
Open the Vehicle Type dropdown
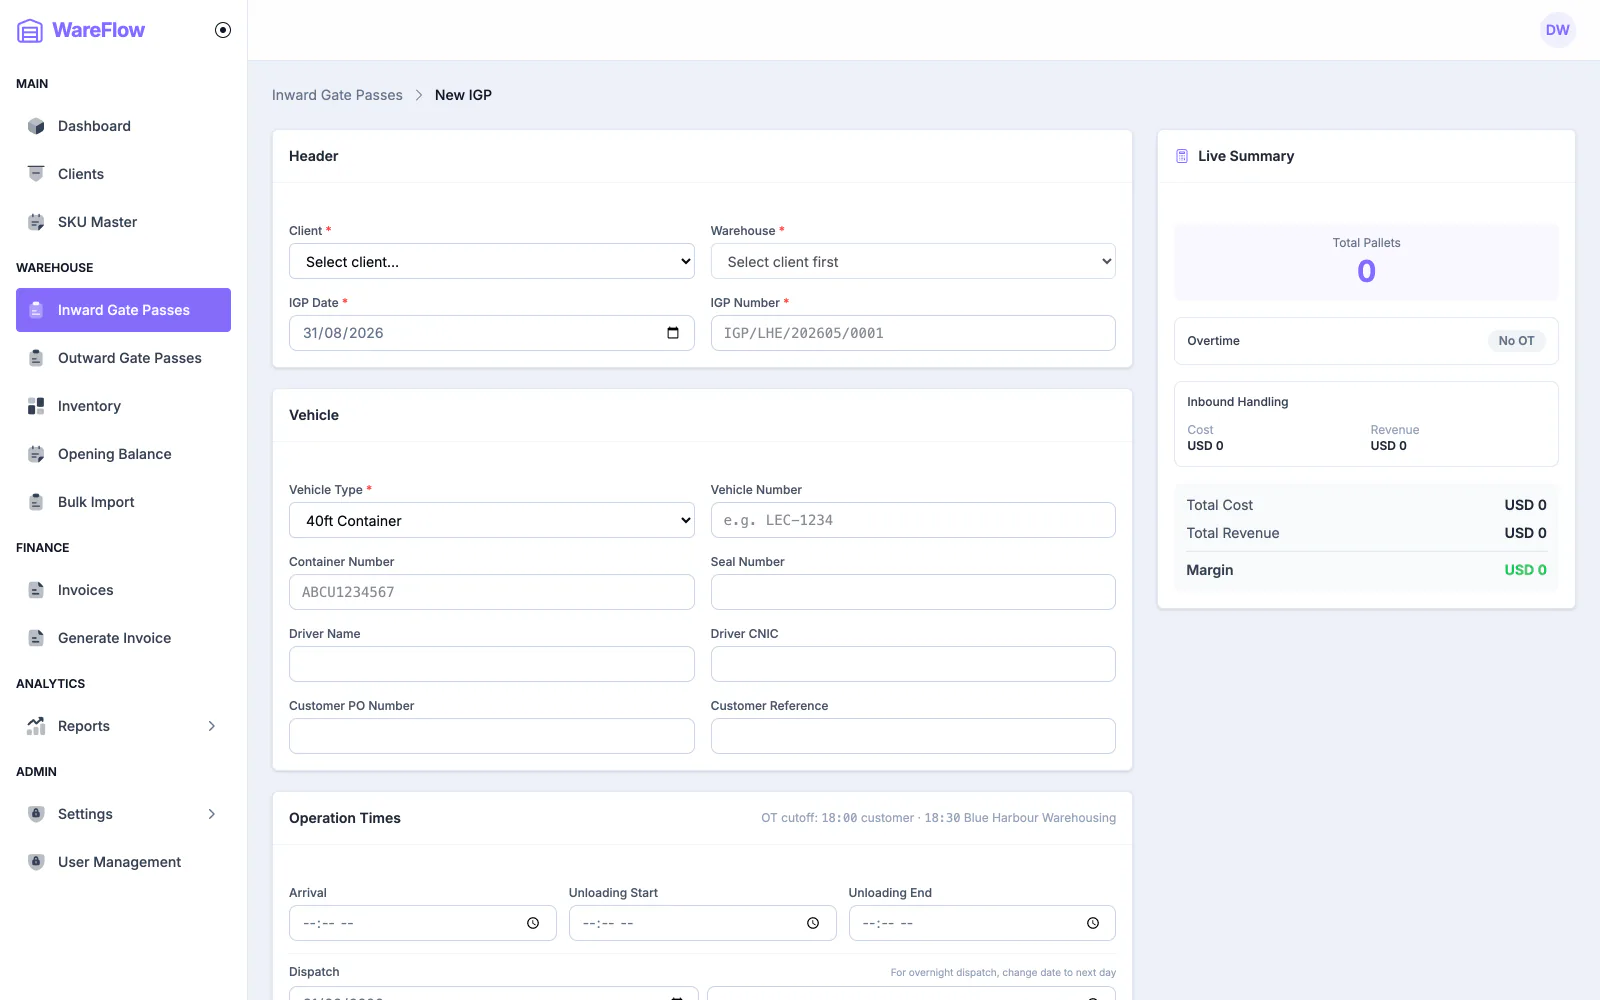(492, 520)
